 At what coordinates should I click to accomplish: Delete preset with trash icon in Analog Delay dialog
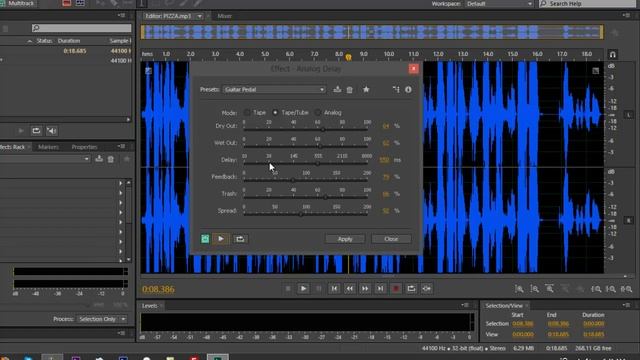pyautogui.click(x=350, y=89)
